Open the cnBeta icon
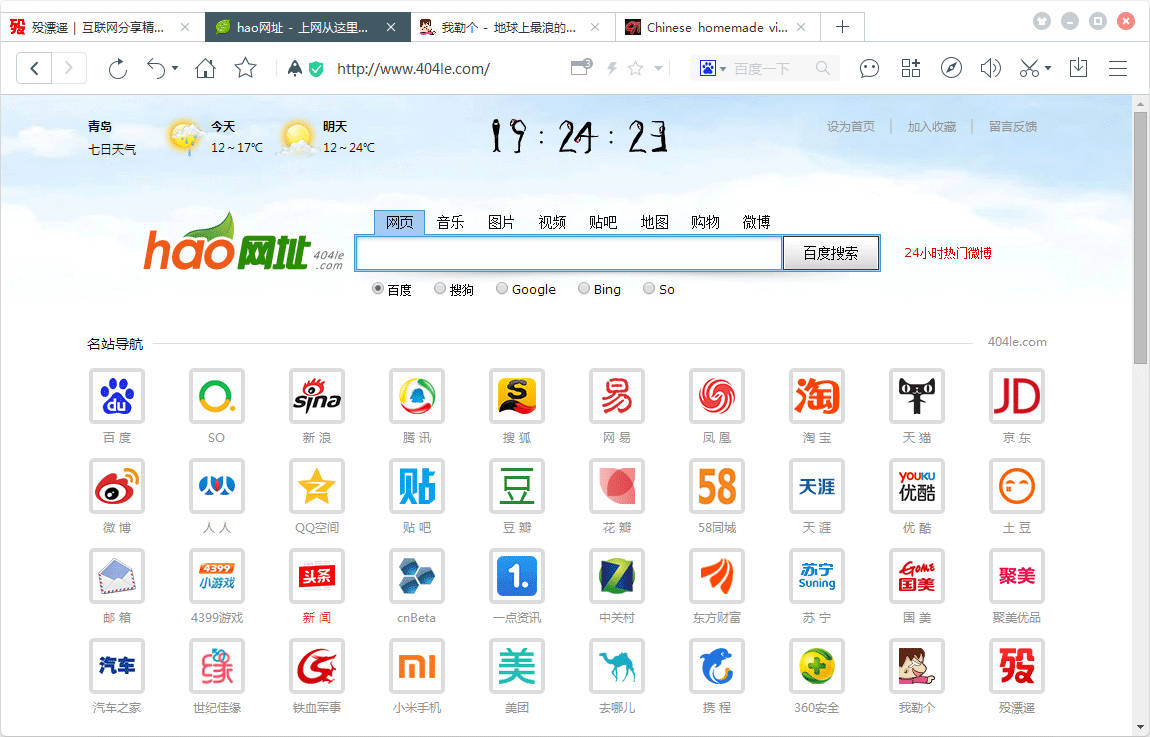The image size is (1150, 737). click(417, 576)
